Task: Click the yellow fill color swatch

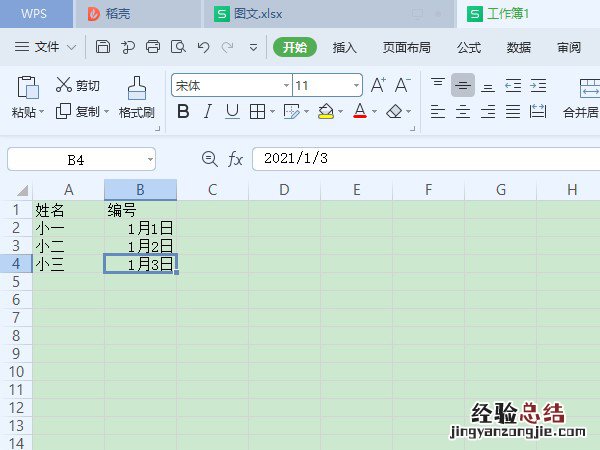Action: click(x=325, y=111)
